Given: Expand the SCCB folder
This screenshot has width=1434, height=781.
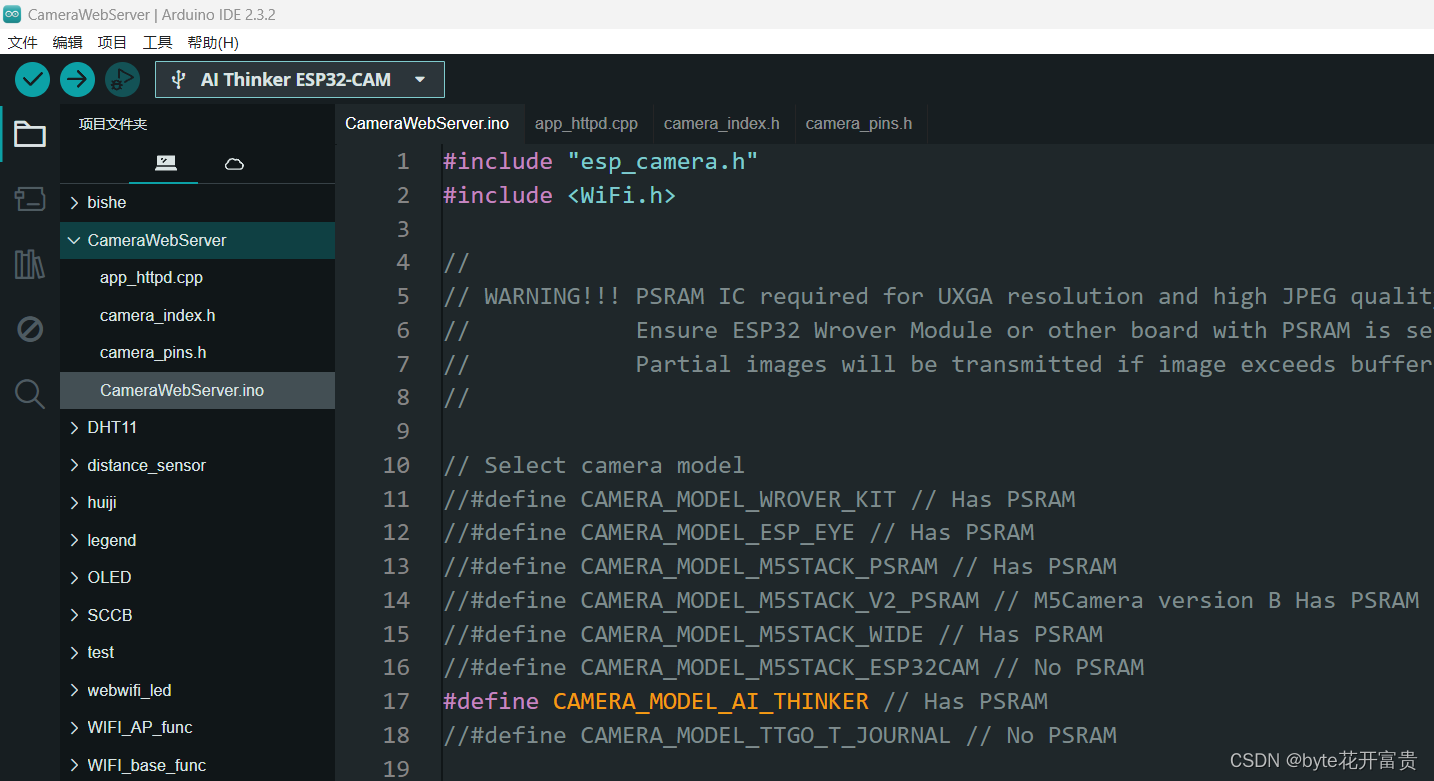Looking at the screenshot, I should 198,615.
